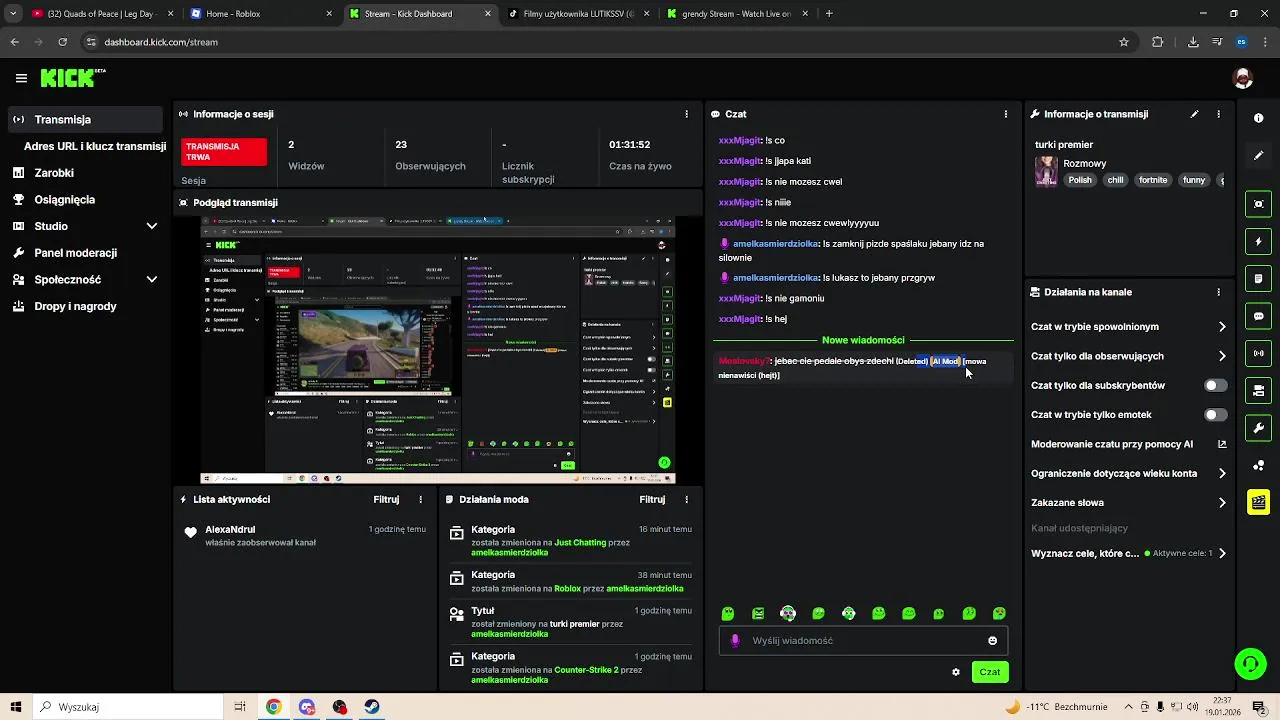
Task: Click the funny stream tag
Action: coord(1194,180)
